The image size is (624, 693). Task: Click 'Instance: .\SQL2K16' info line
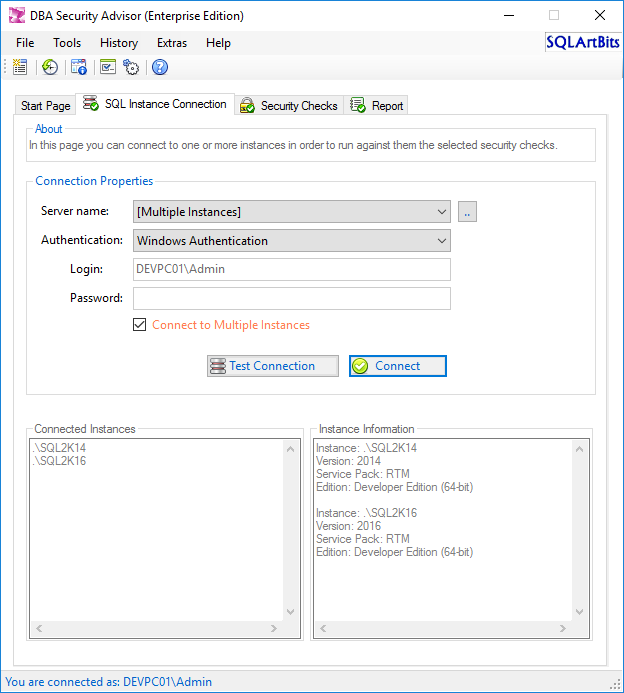[x=366, y=513]
